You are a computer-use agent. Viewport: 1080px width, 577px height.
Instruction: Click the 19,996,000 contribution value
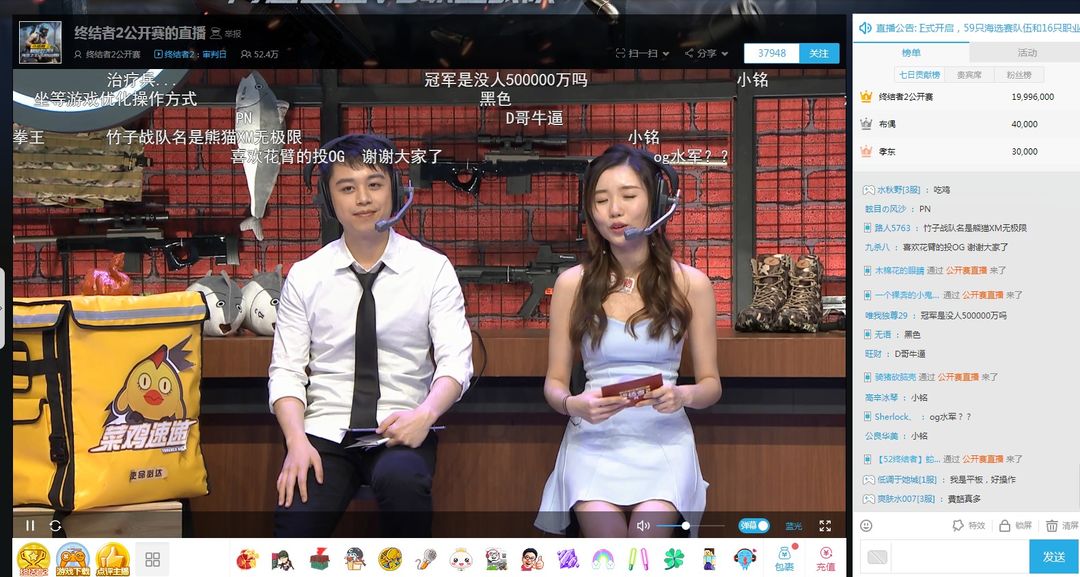click(x=1032, y=97)
